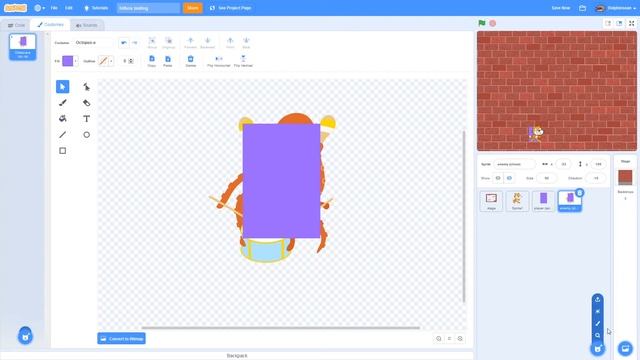Click See Project Page

tap(231, 8)
